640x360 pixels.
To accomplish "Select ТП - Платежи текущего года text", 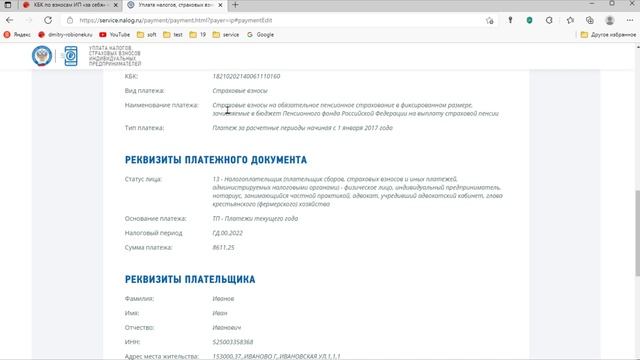I will [x=255, y=219].
